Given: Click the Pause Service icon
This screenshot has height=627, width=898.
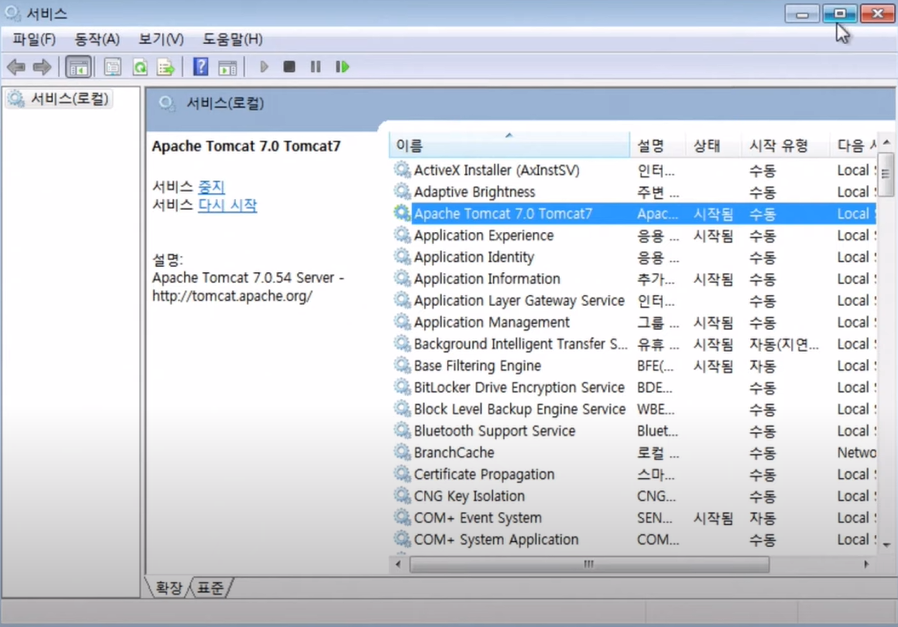Looking at the screenshot, I should point(316,67).
